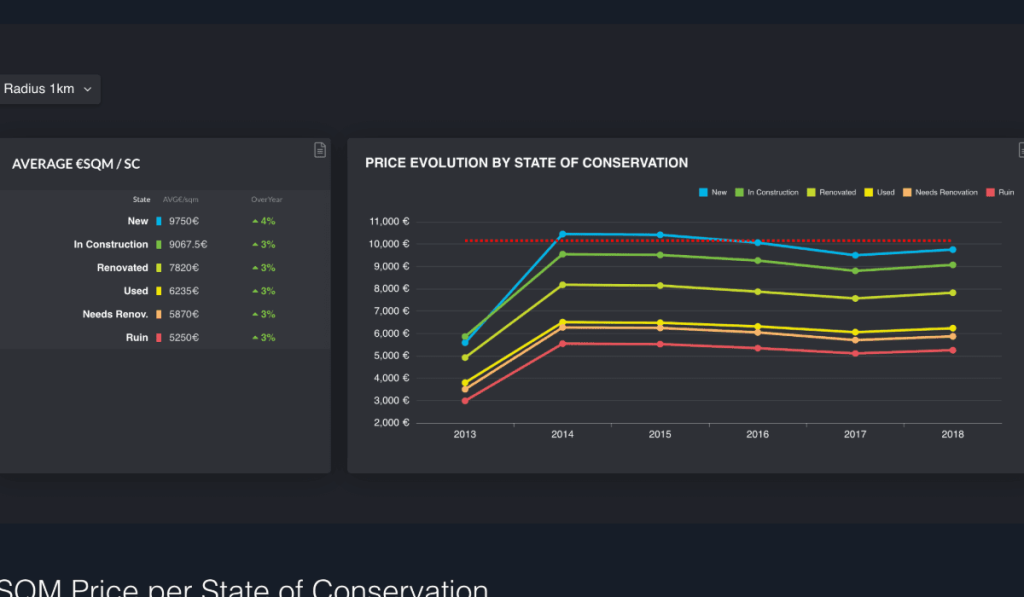Click the blue New data point at 2014
Screen dimensions: 1024x597
[x=562, y=234]
